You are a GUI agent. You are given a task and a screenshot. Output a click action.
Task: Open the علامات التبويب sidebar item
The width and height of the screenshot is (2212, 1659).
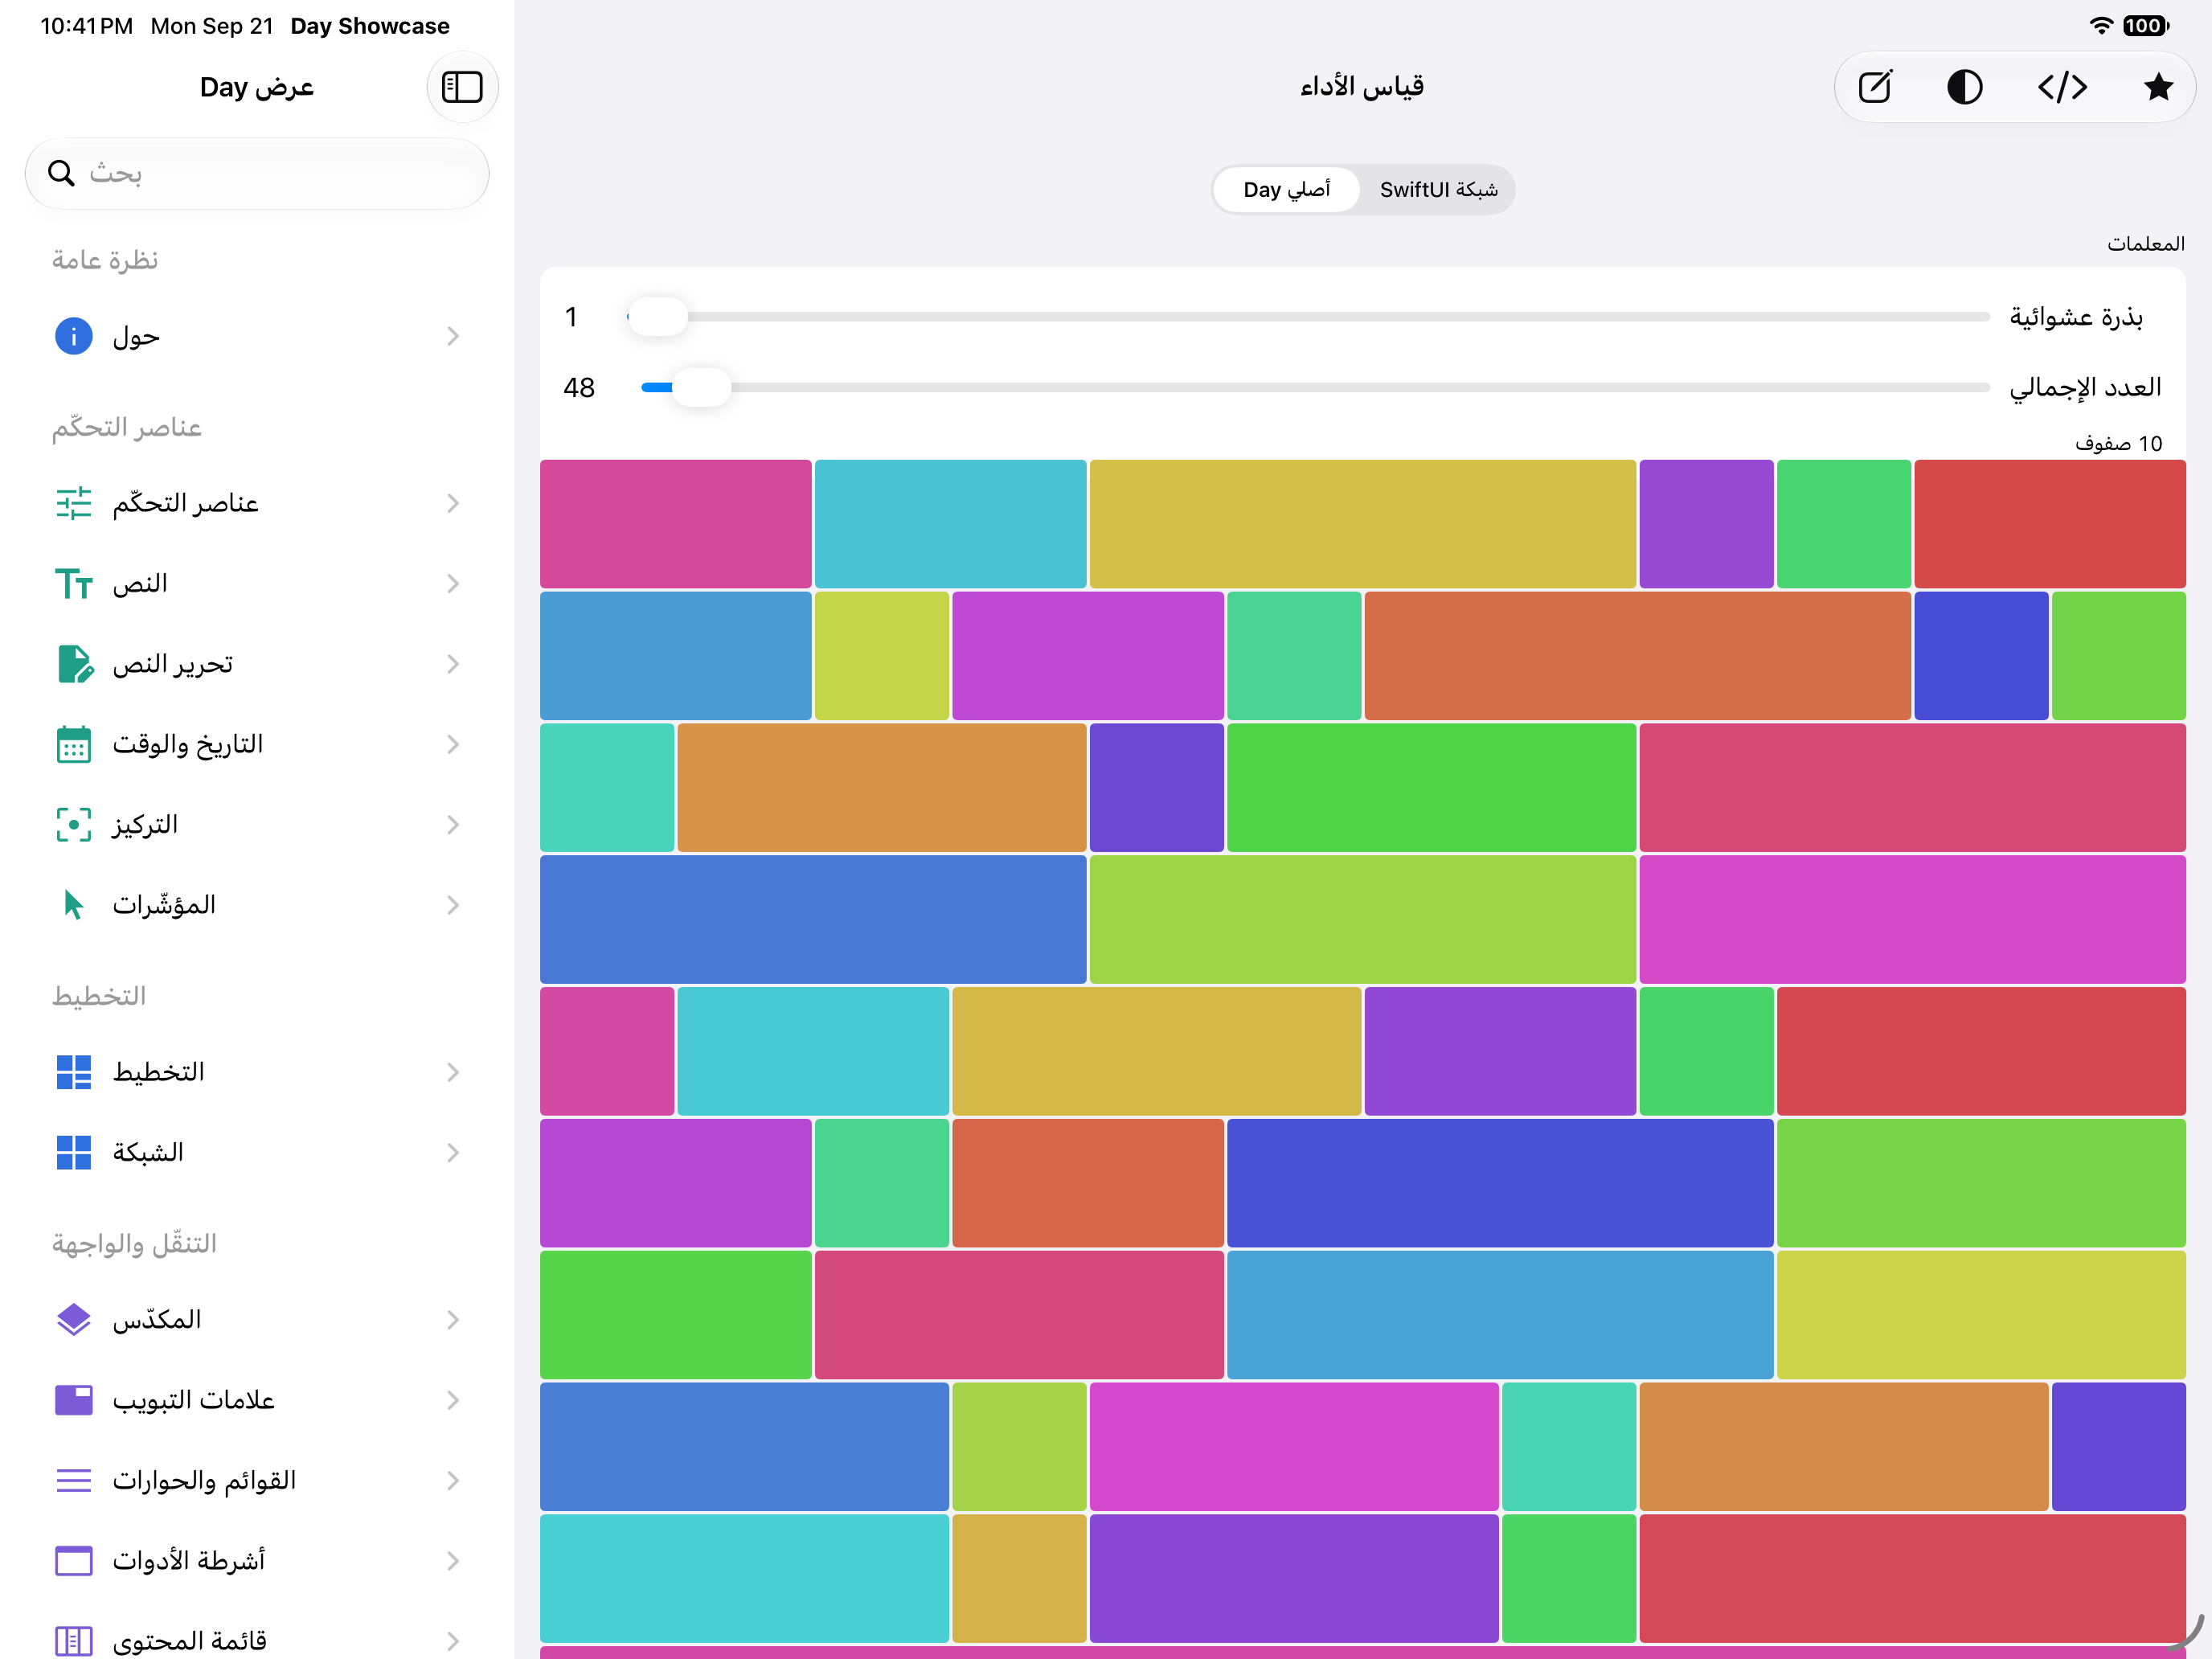pyautogui.click(x=257, y=1400)
